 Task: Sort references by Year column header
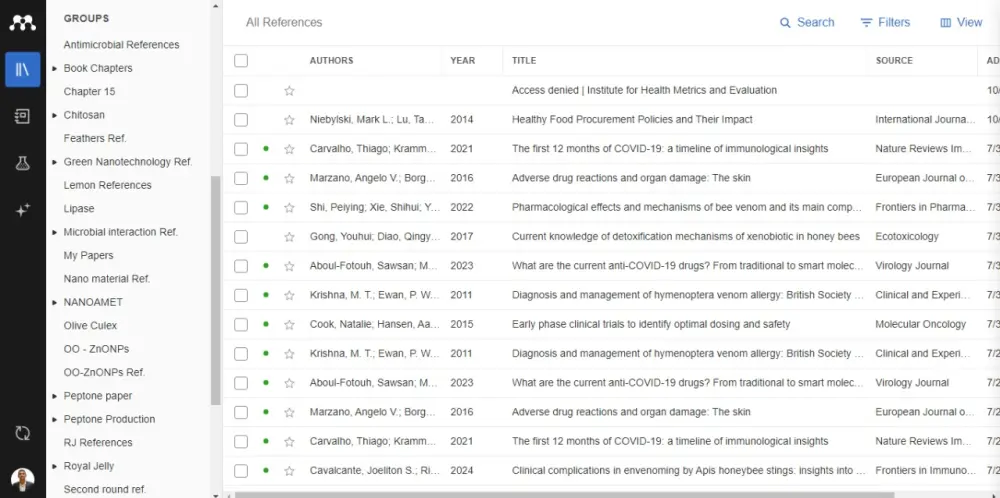462,61
